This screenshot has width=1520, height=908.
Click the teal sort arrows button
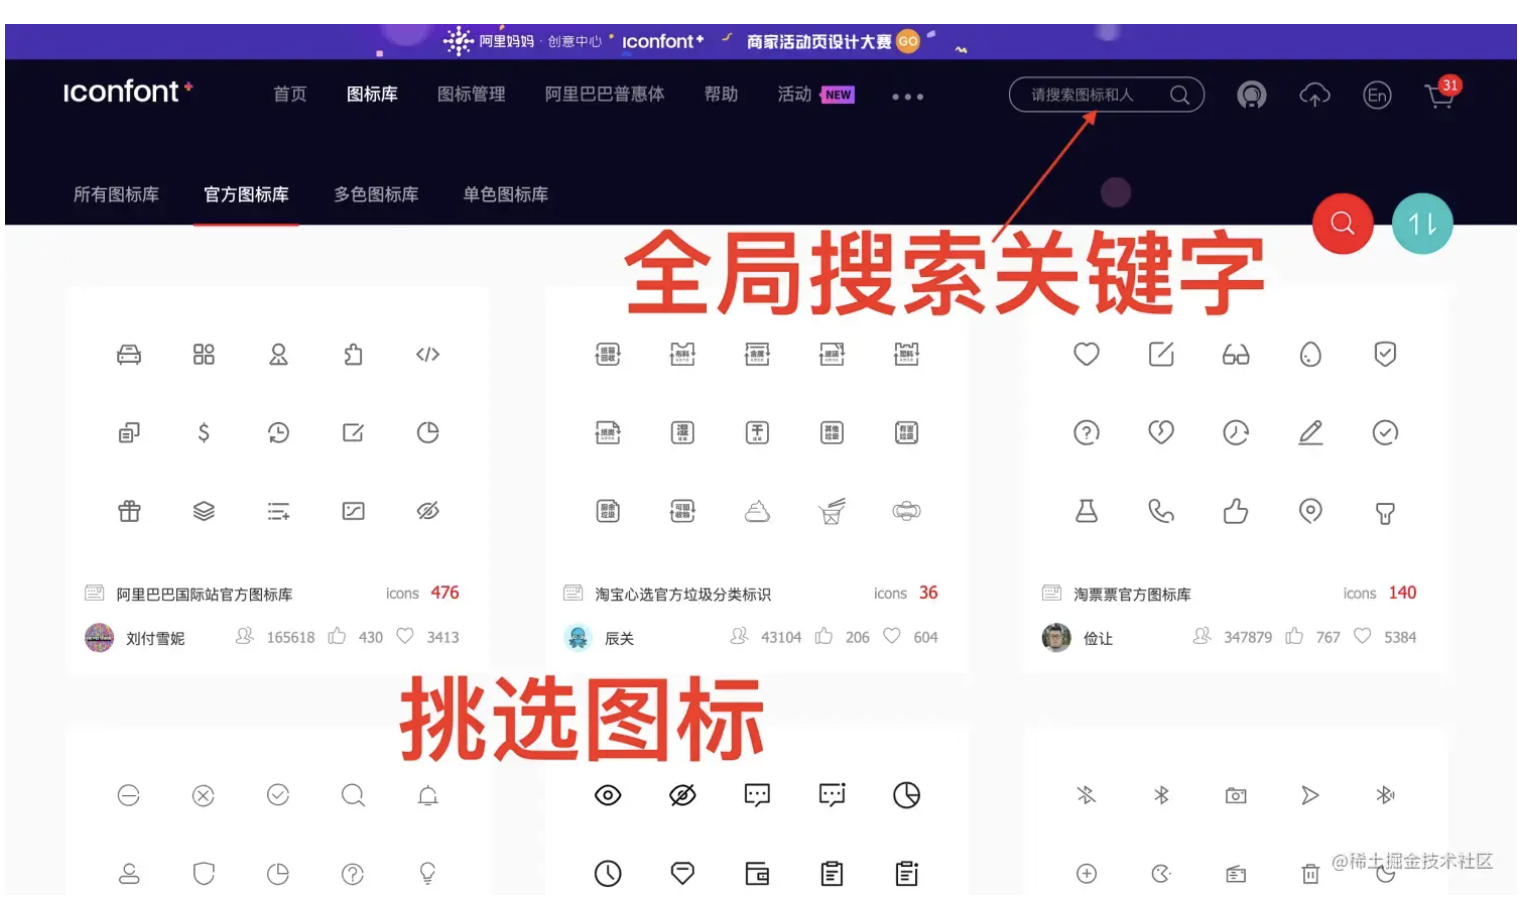(1422, 223)
